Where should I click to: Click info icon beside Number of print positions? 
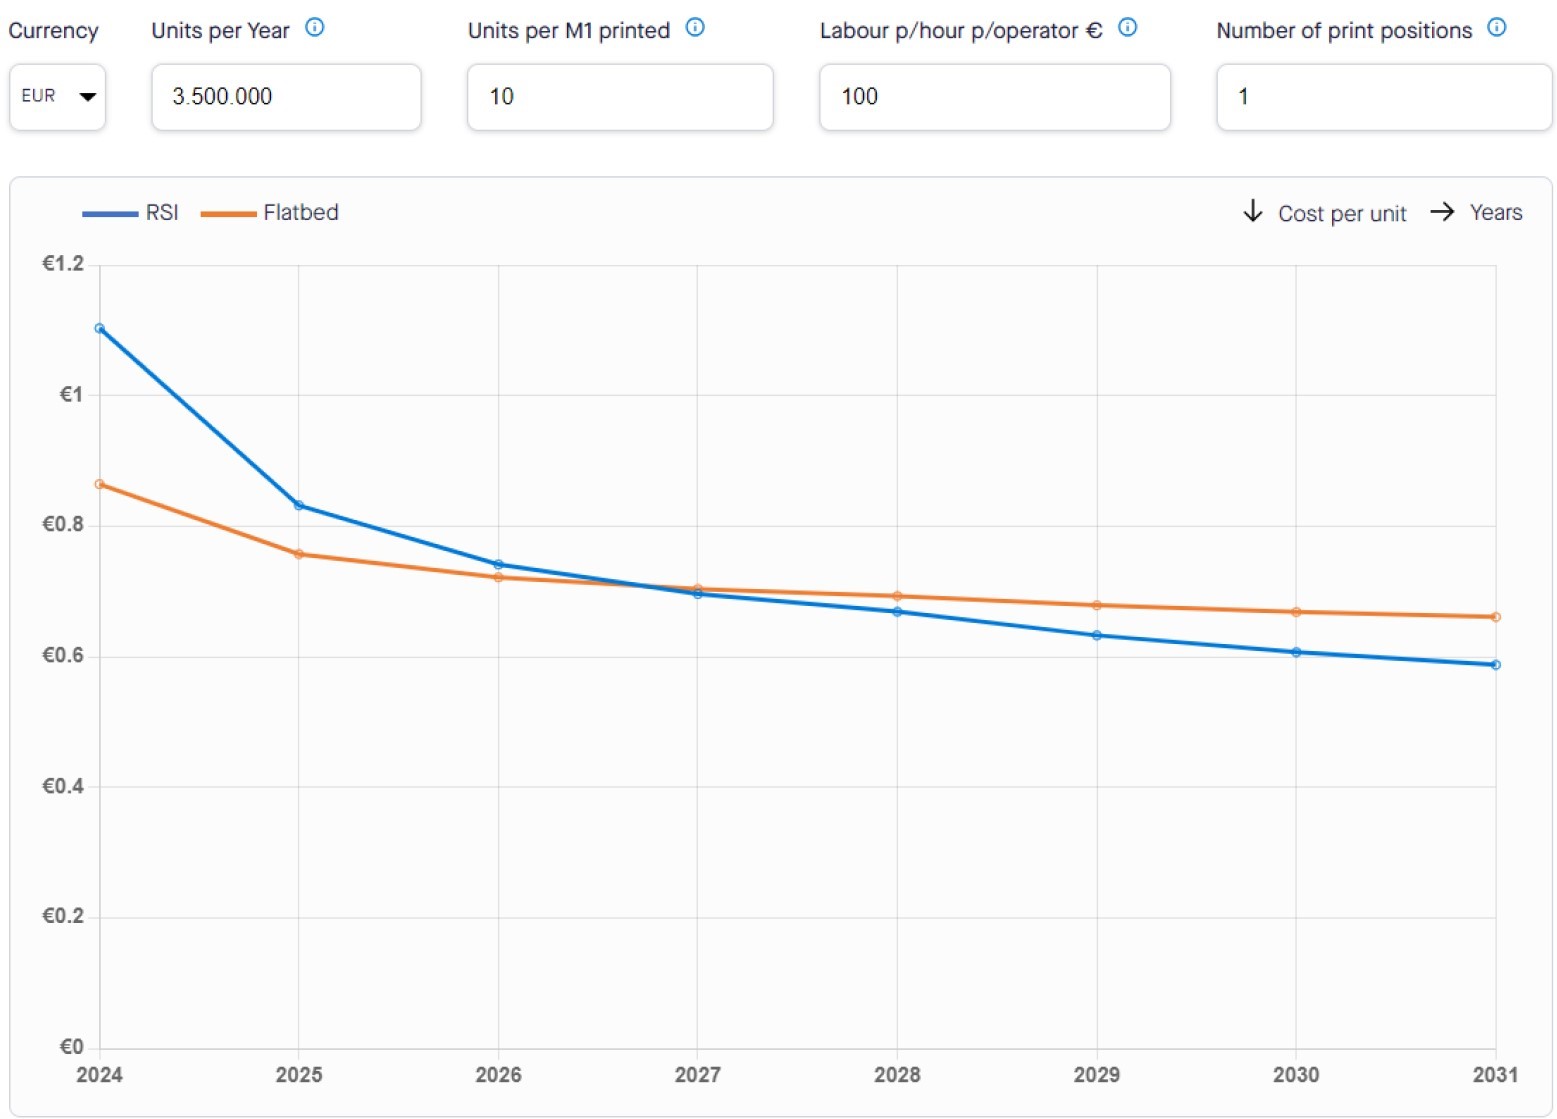pyautogui.click(x=1496, y=28)
